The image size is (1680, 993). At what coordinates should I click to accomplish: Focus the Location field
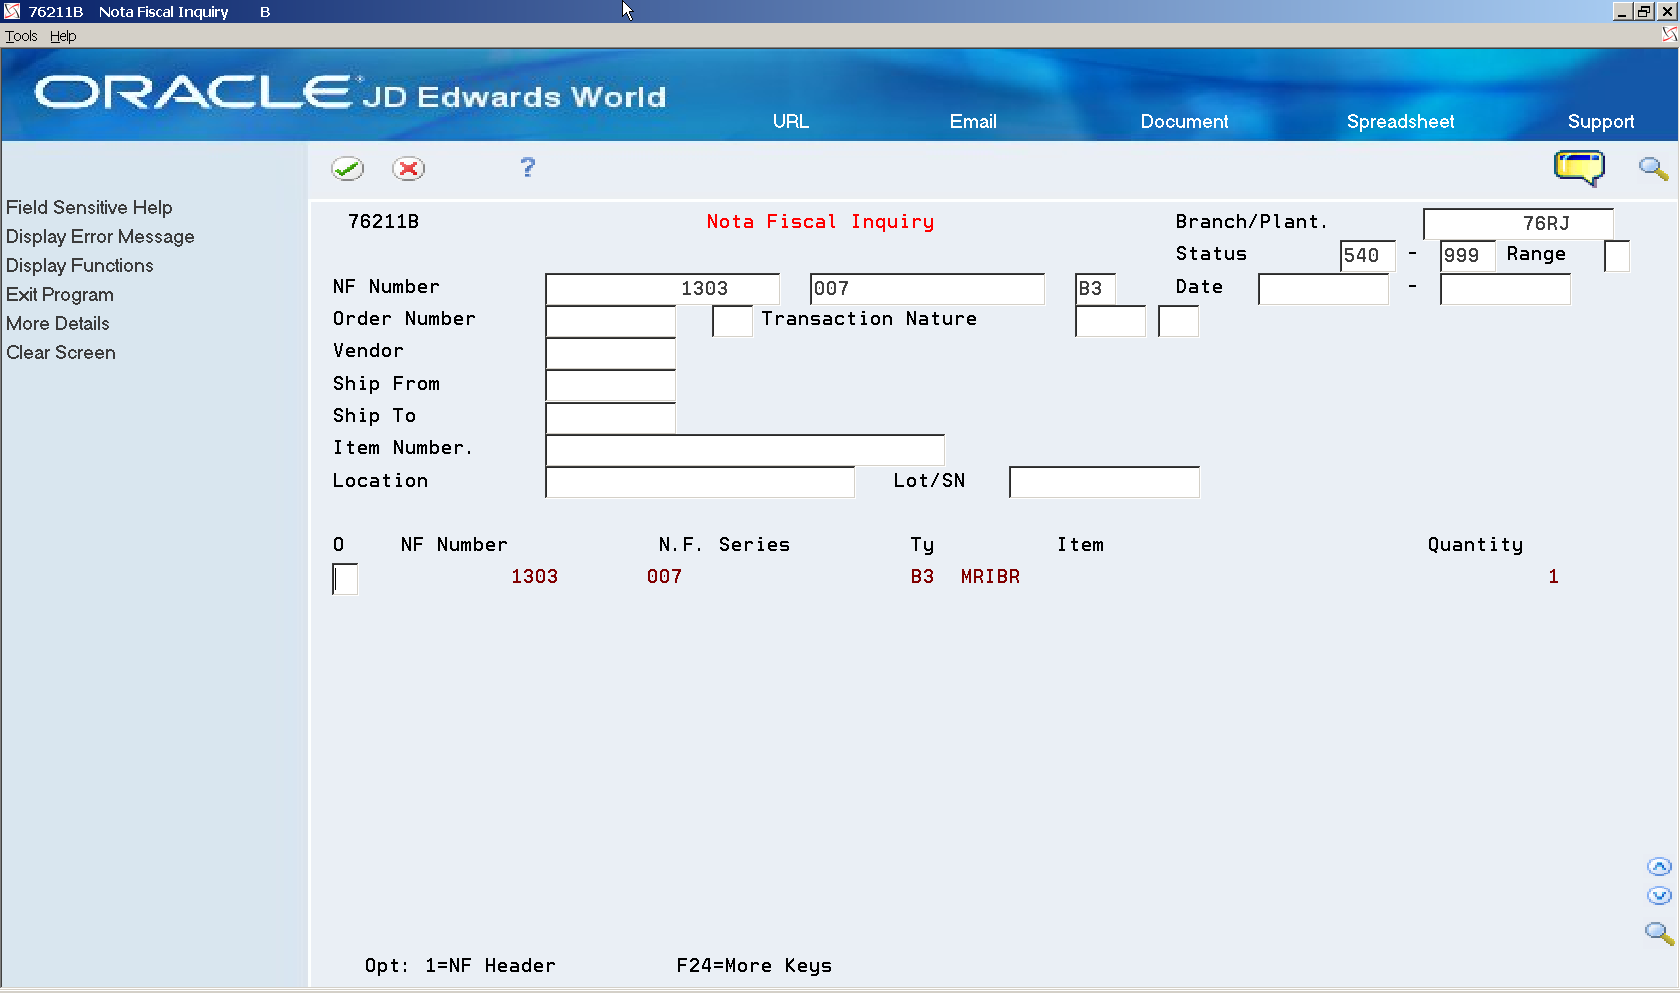(700, 482)
